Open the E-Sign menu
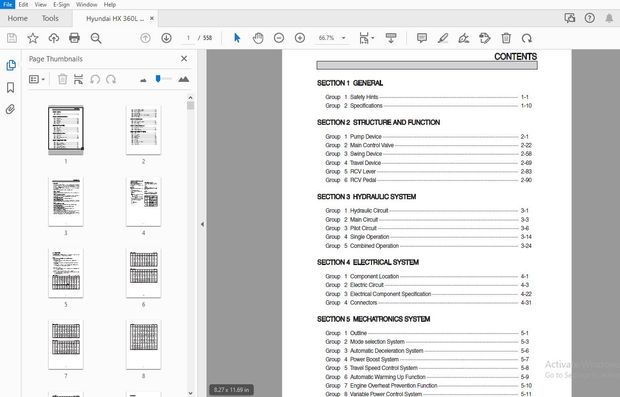 pyautogui.click(x=61, y=5)
